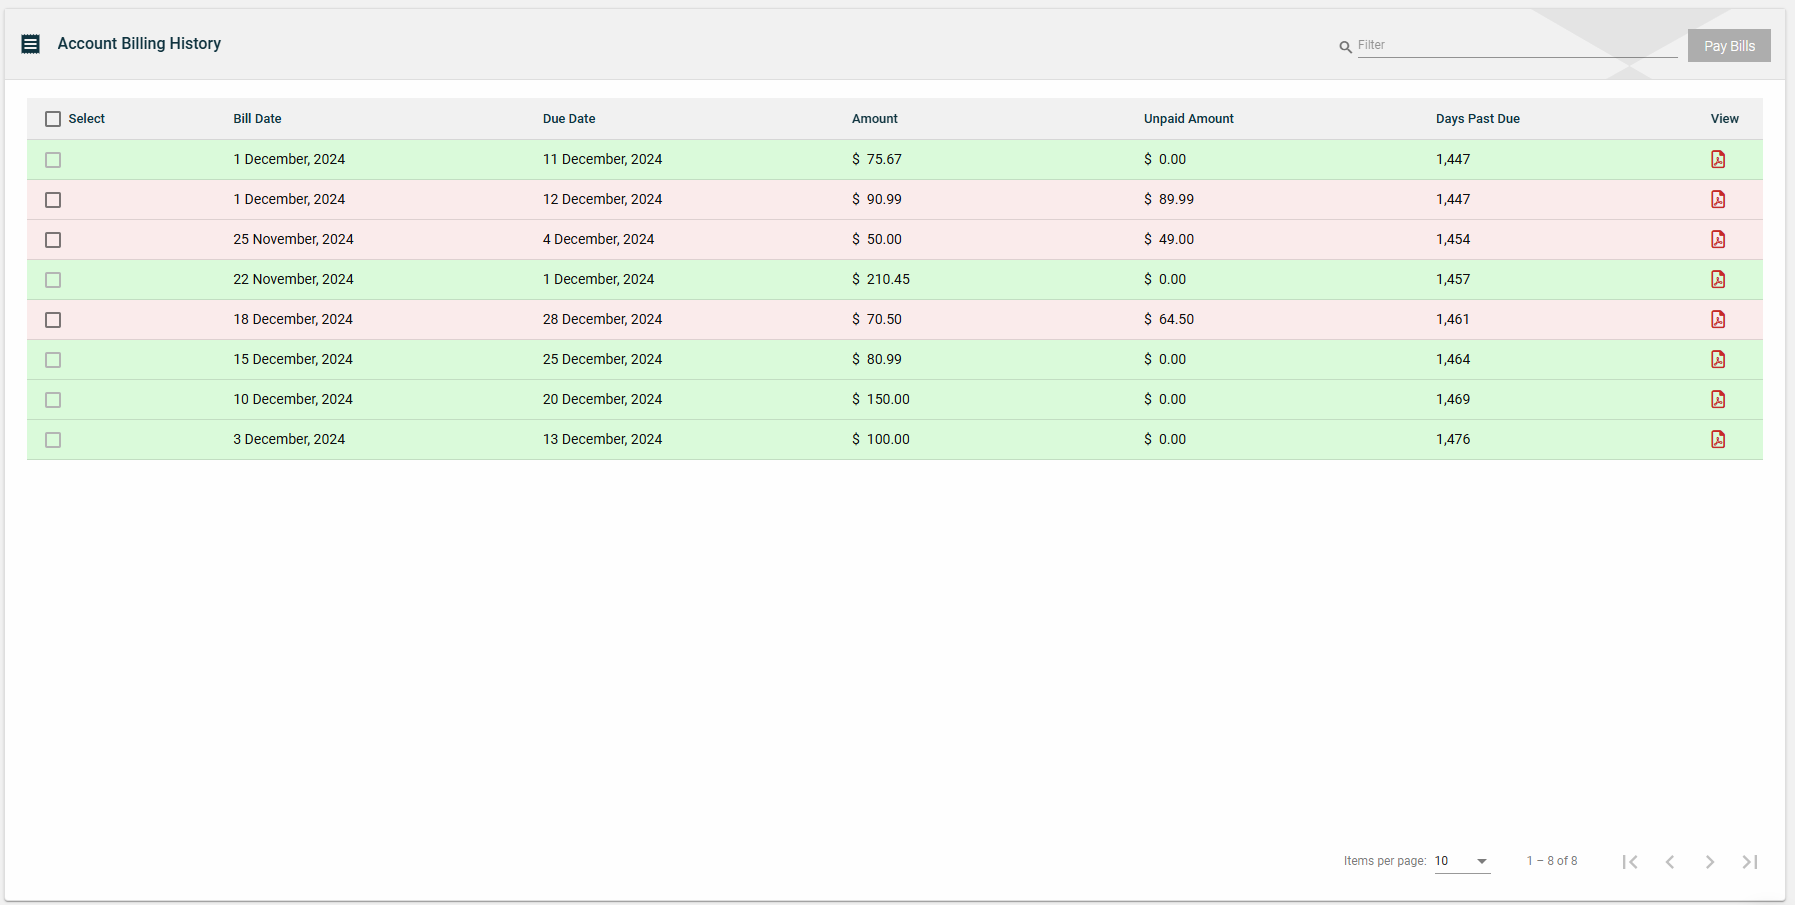Open the PDF bill dated 1 December, 2024
Screen dimensions: 1795x905
click(1720, 159)
